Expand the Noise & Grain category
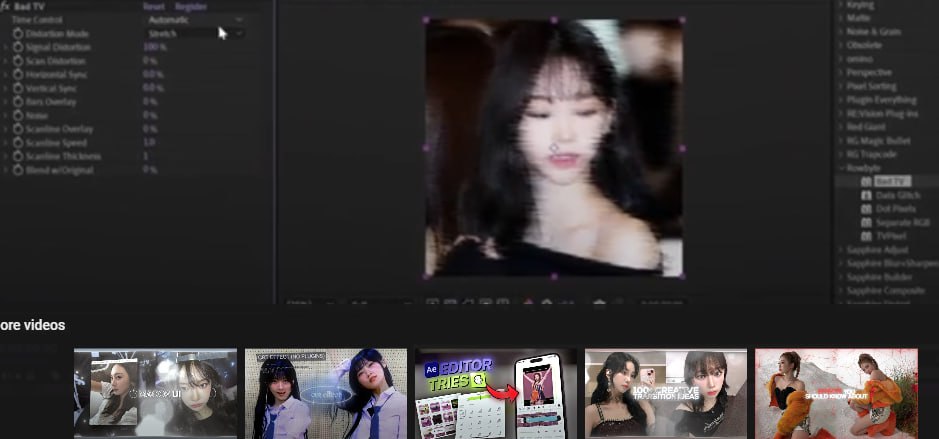Image resolution: width=939 pixels, height=439 pixels. point(841,32)
